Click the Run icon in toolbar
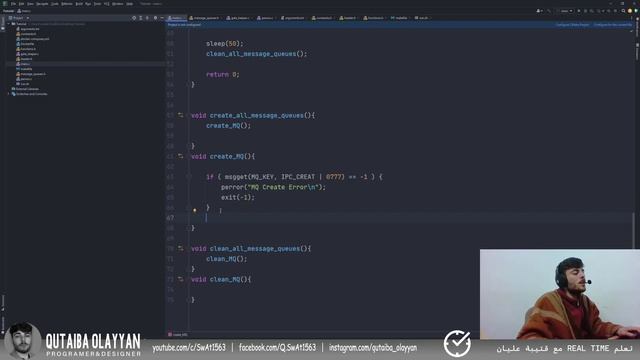The image size is (640, 360). click(579, 11)
